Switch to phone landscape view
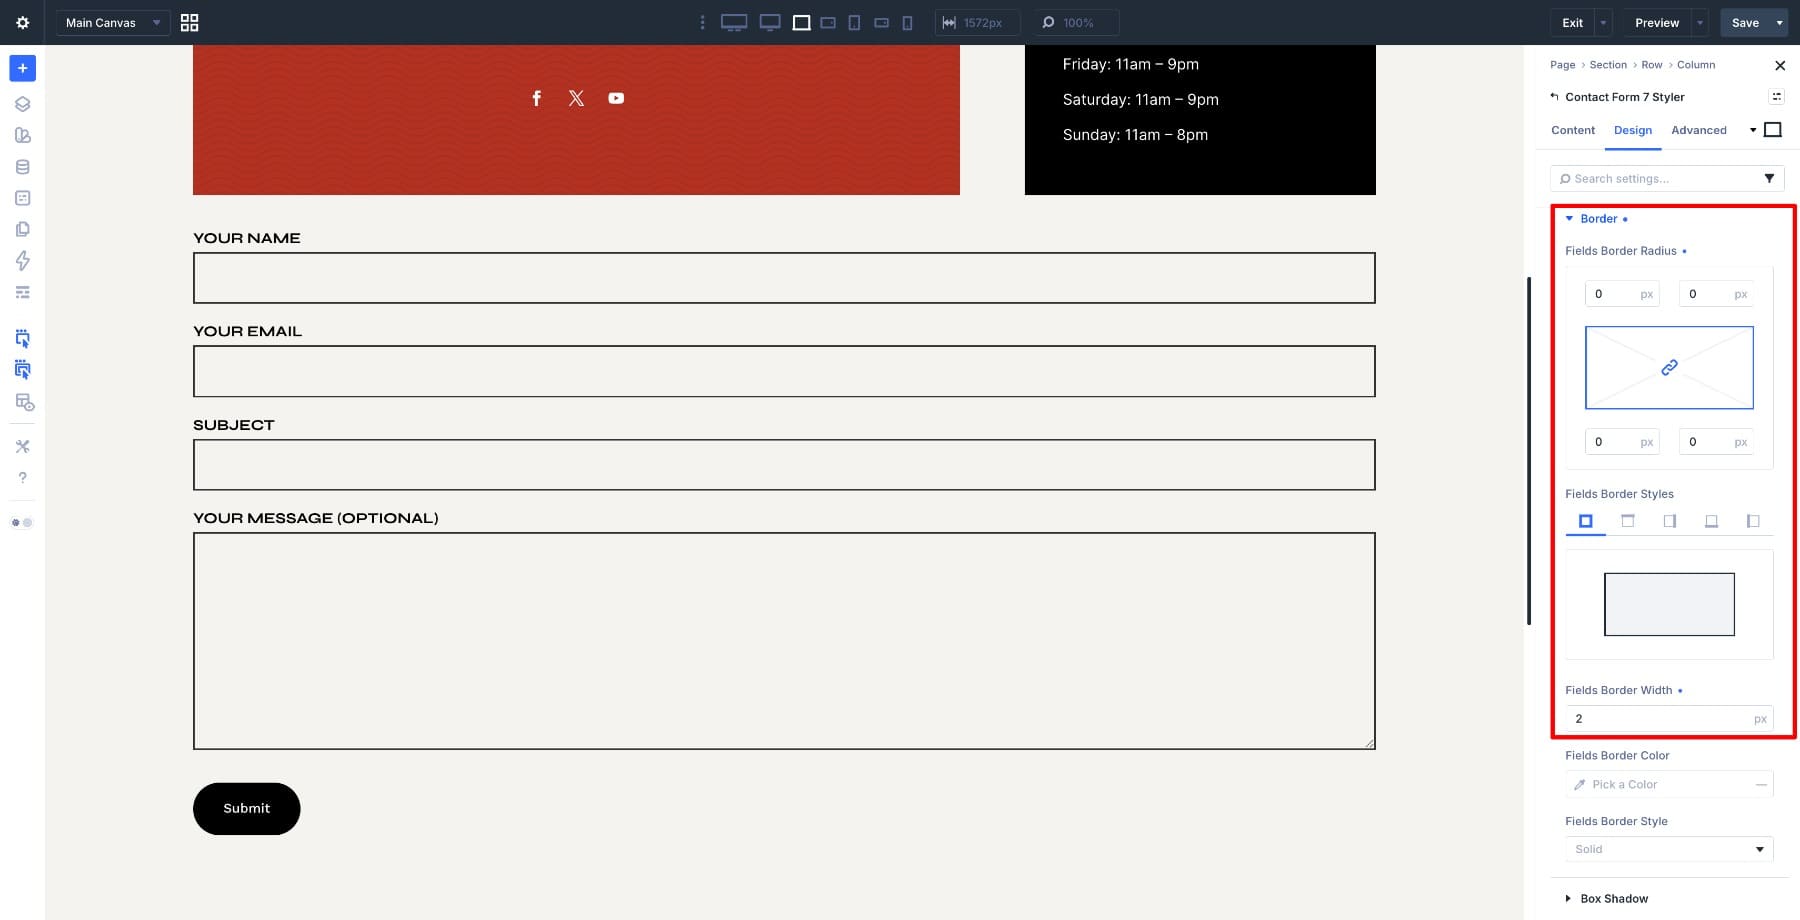 point(881,22)
